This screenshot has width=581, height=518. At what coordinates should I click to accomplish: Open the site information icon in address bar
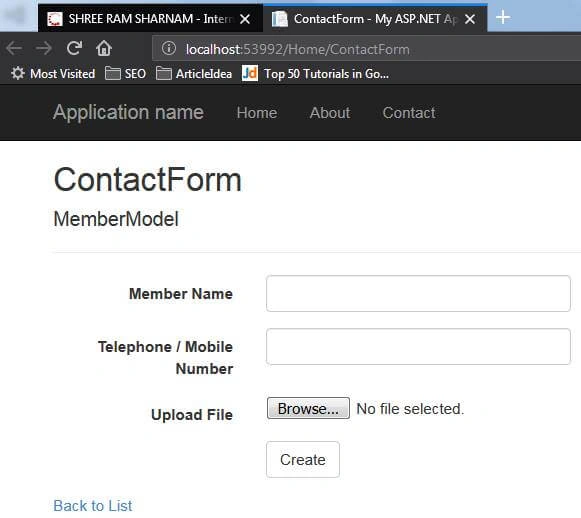tap(169, 48)
